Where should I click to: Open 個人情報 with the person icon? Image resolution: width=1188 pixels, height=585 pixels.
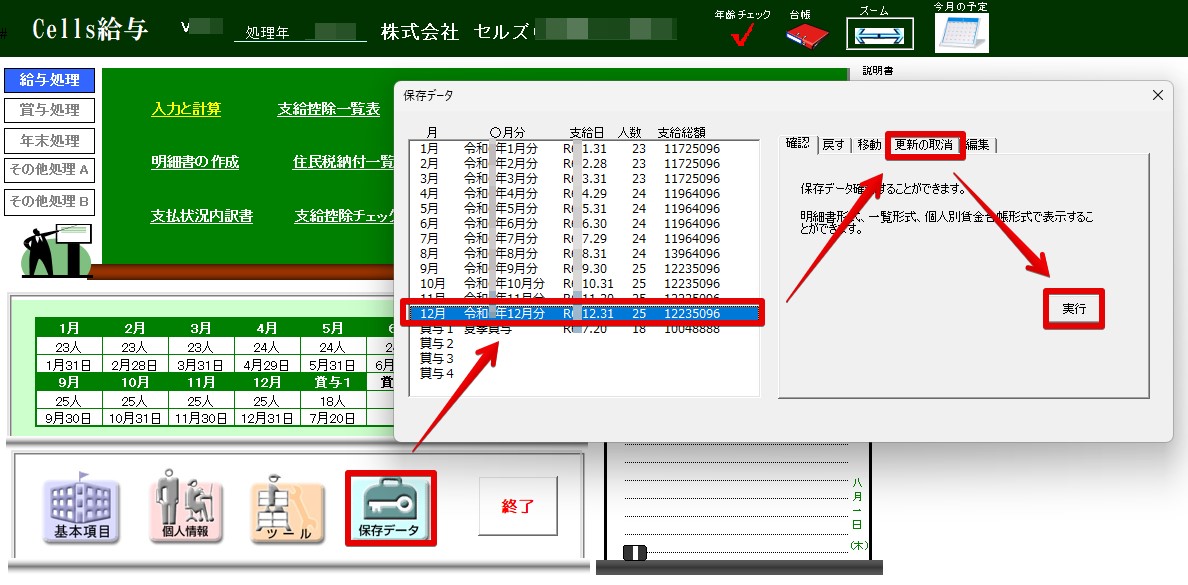coord(184,507)
